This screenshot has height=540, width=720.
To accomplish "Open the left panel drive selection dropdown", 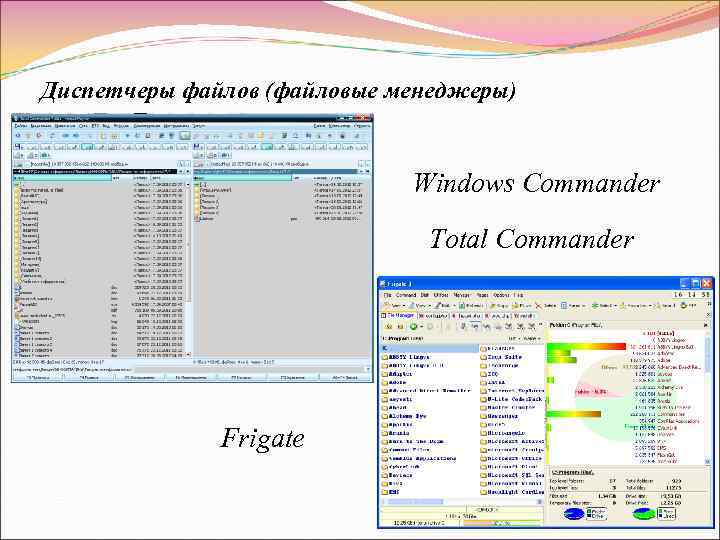I will [20, 164].
